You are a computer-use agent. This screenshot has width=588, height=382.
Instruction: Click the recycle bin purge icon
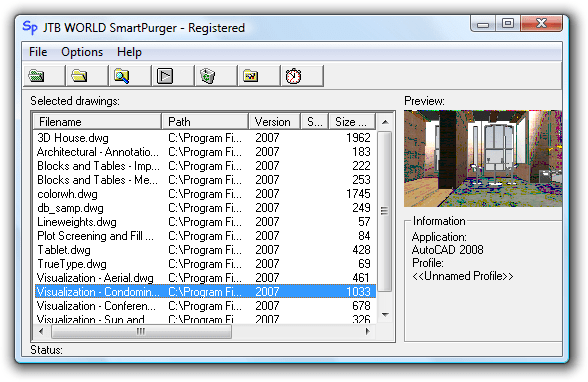(x=207, y=76)
